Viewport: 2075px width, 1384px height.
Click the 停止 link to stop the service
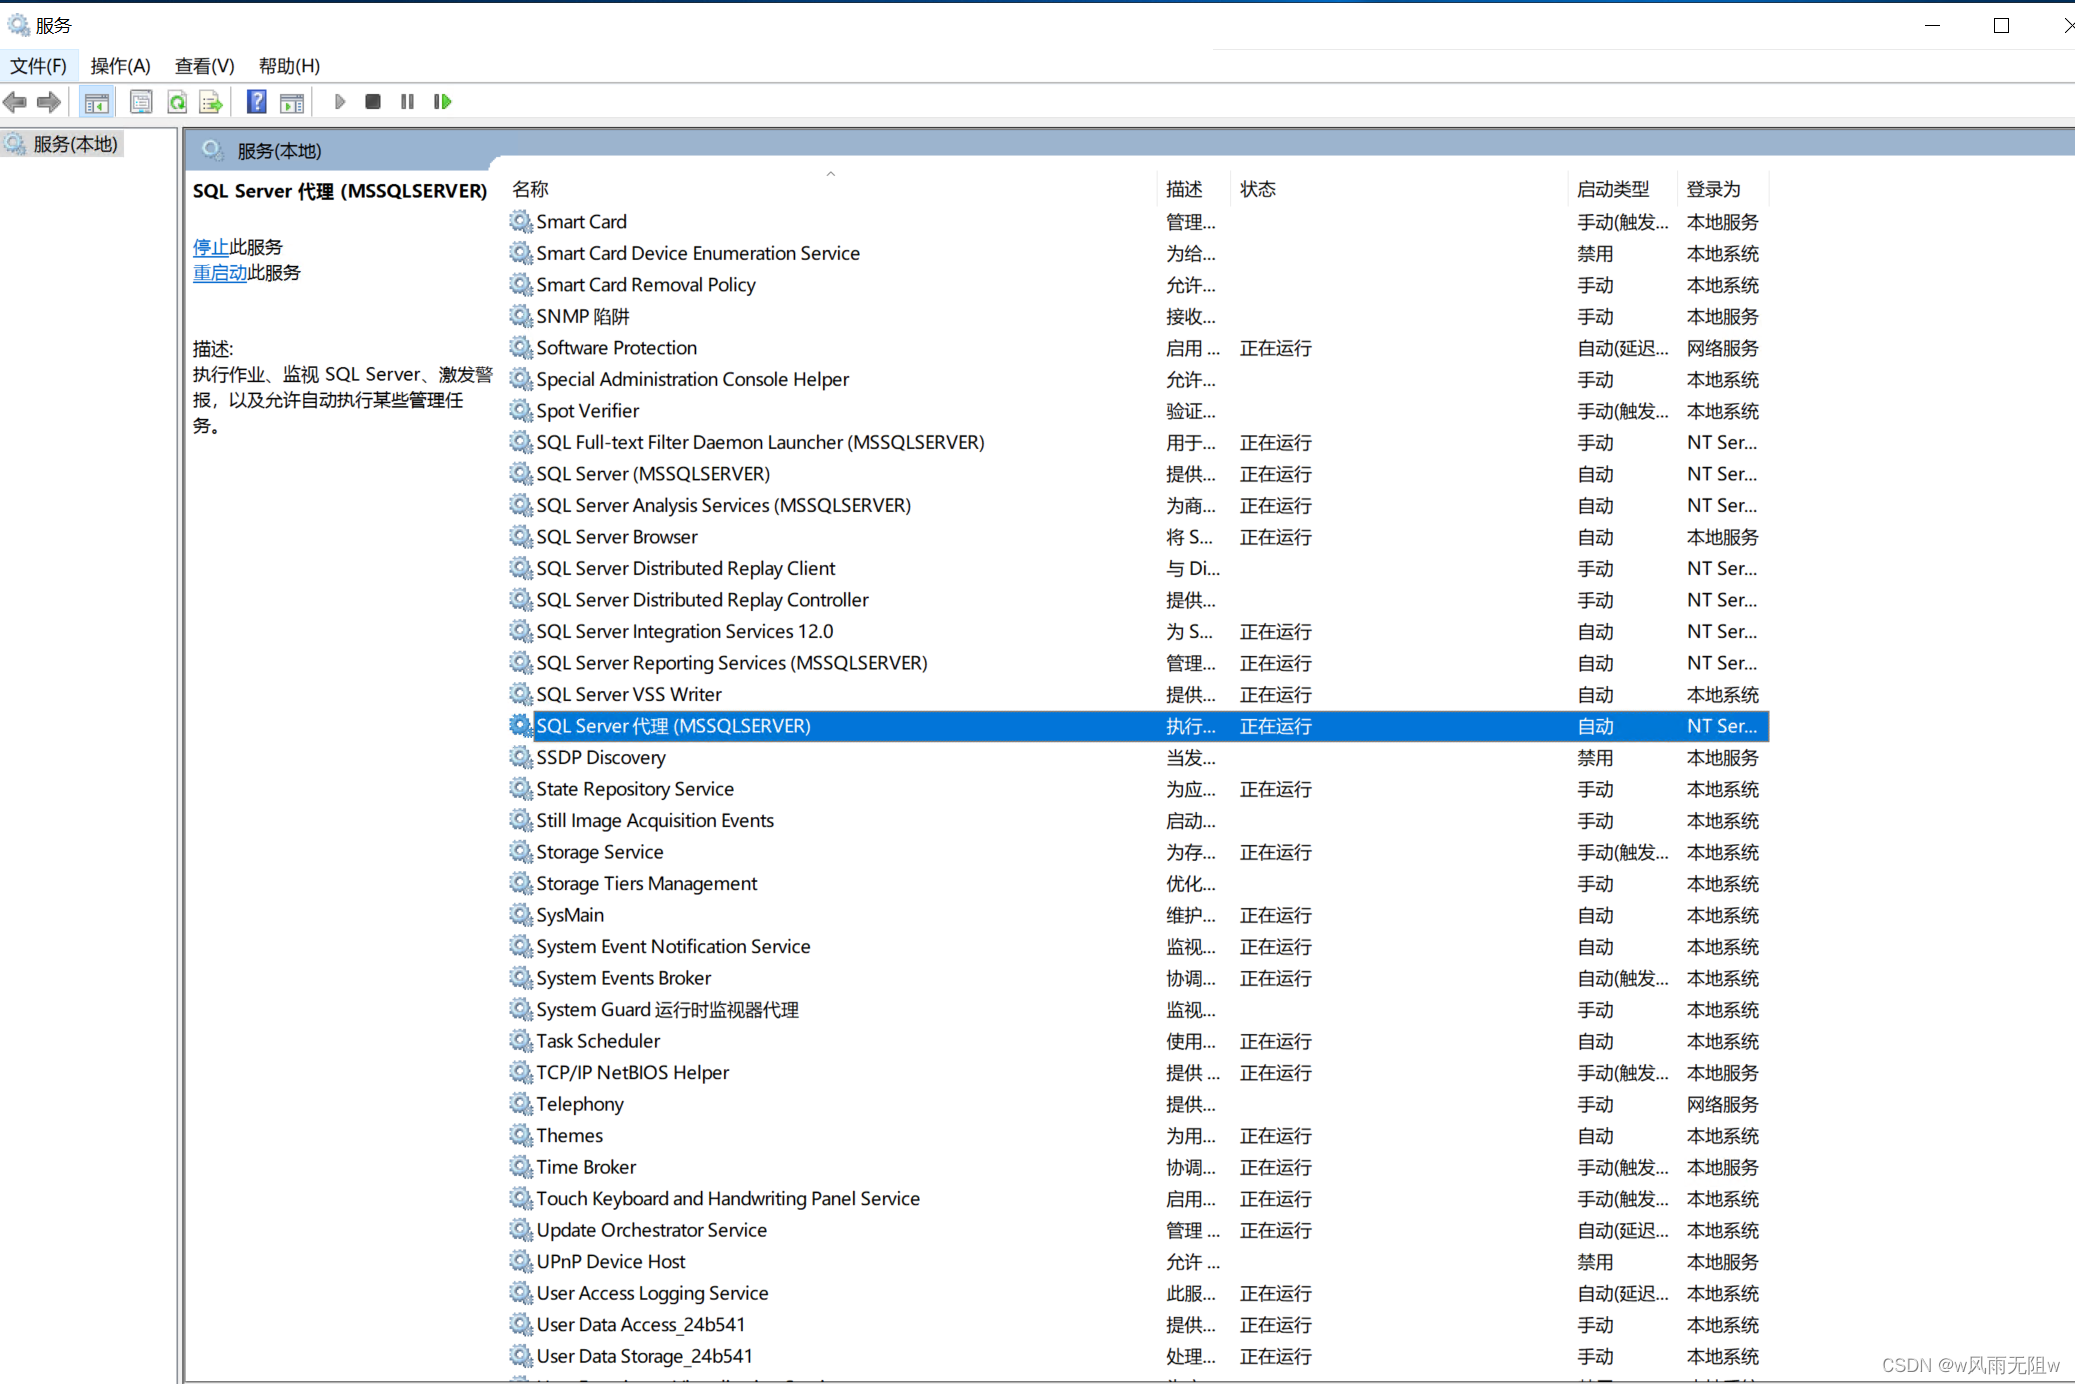pyautogui.click(x=211, y=247)
